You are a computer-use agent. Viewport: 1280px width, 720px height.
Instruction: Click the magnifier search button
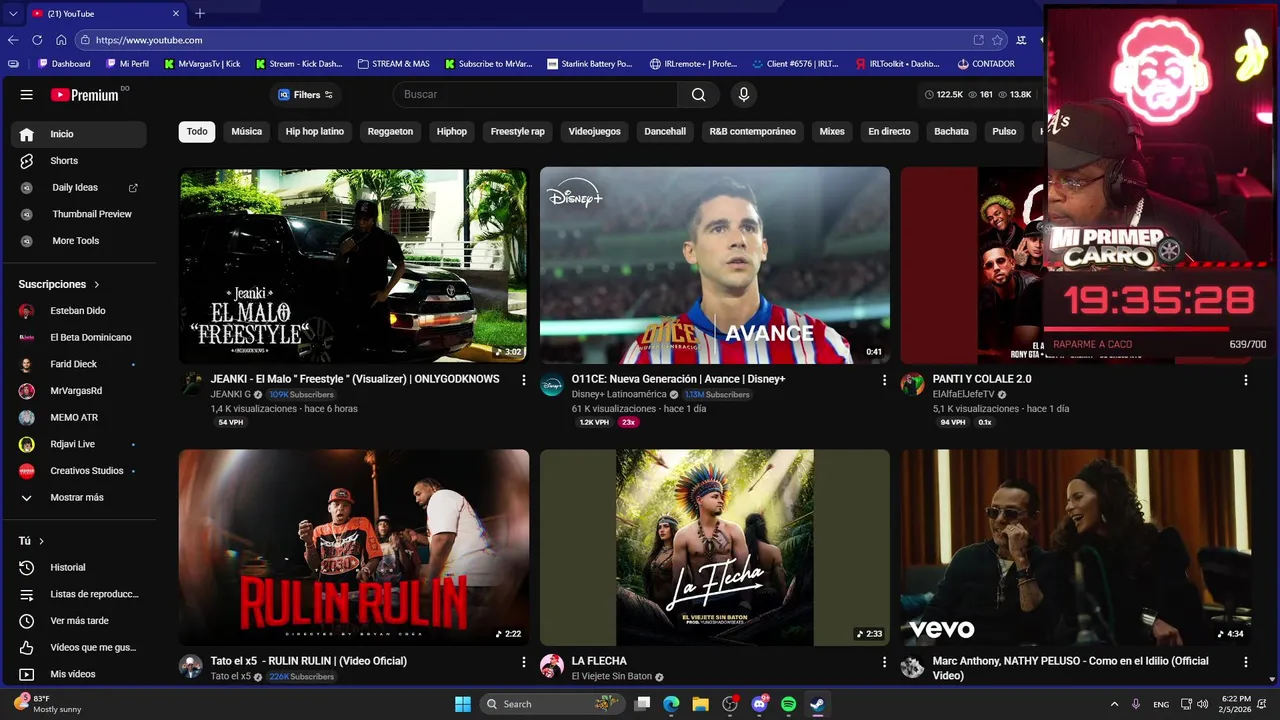point(698,95)
